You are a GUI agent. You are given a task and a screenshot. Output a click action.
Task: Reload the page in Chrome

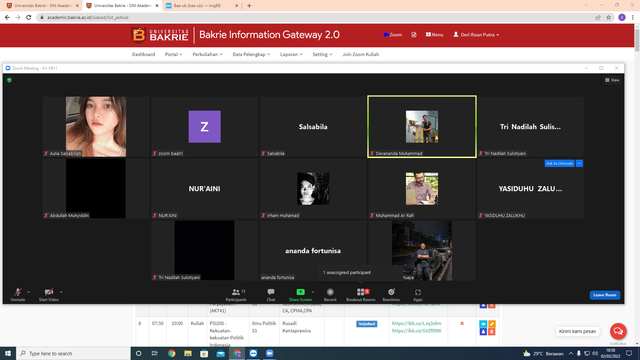pyautogui.click(x=29, y=17)
